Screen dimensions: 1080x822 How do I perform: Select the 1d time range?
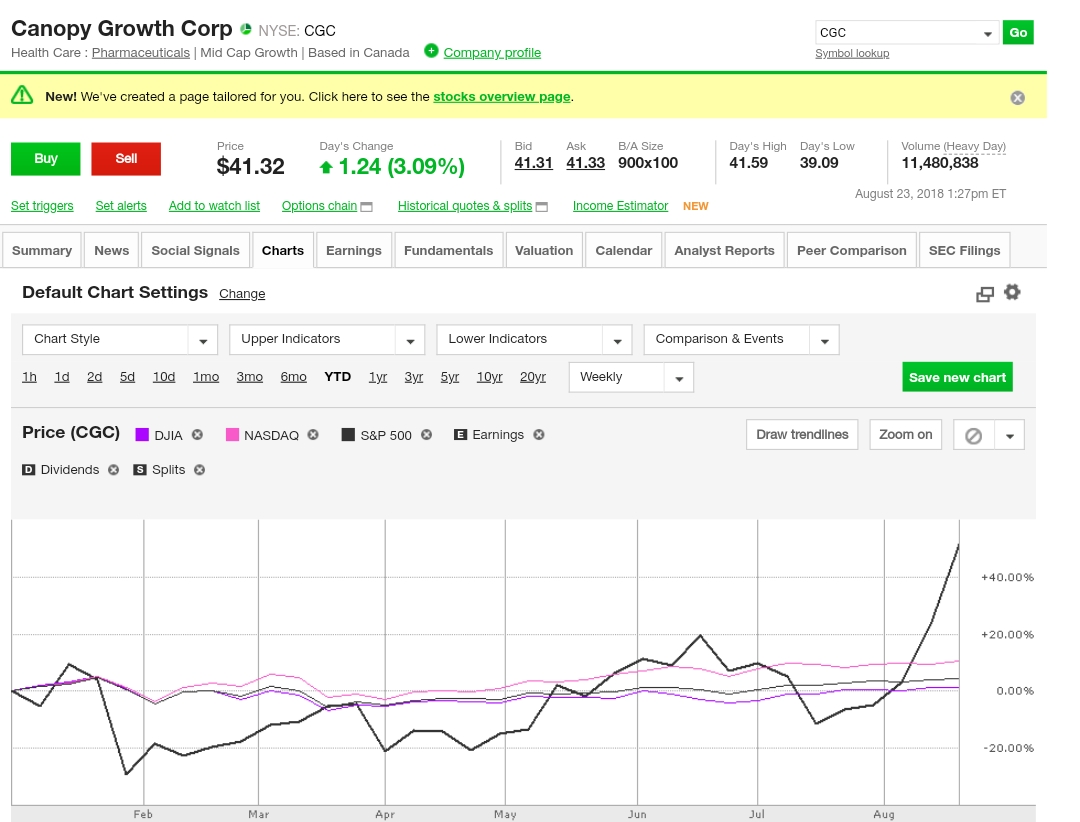pos(62,377)
